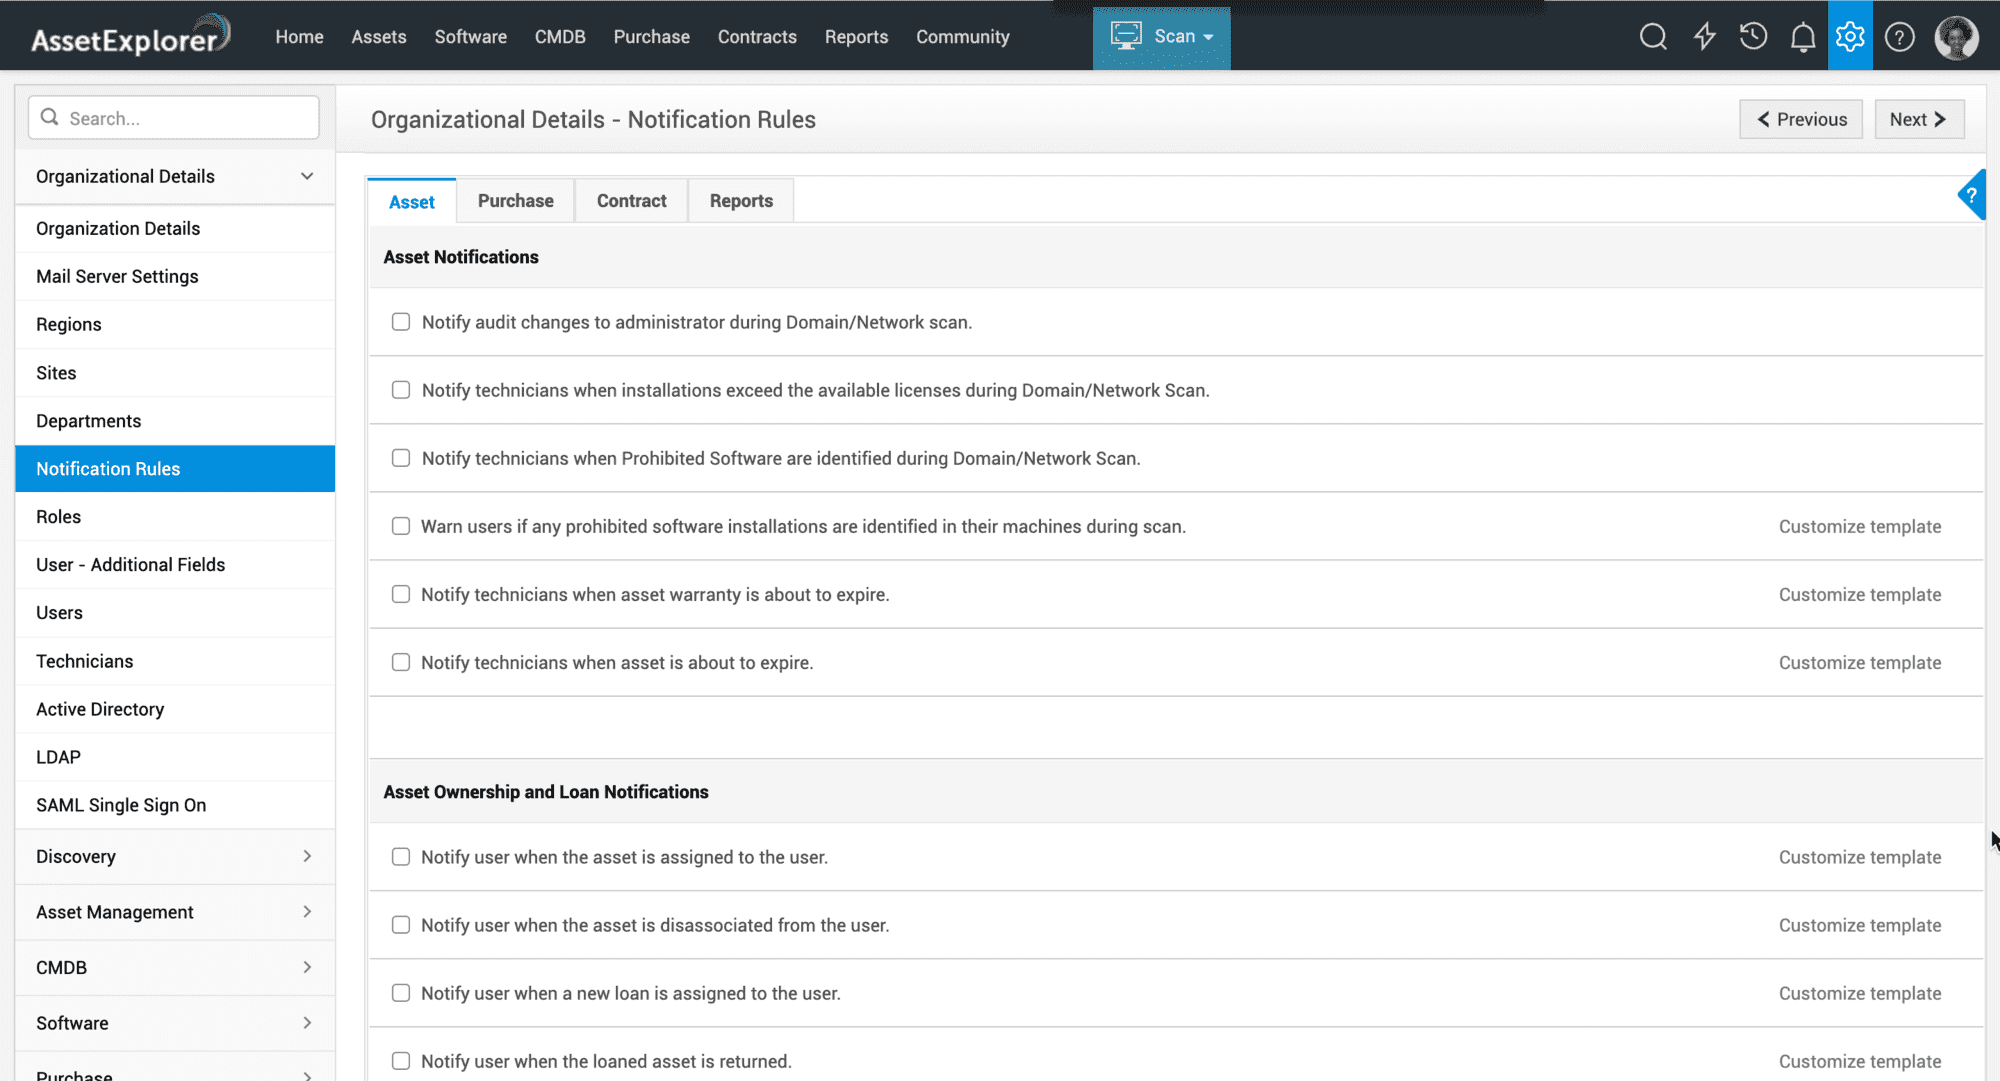Check notify when asset warranty about to expire
The height and width of the screenshot is (1081, 2000).
coord(401,594)
